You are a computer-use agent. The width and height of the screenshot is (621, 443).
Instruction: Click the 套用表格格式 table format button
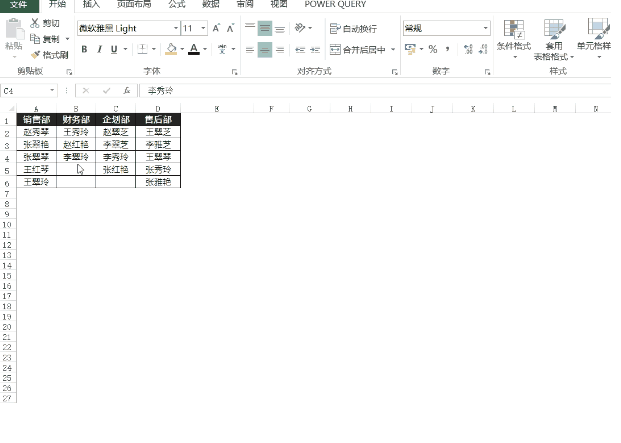pyautogui.click(x=554, y=40)
